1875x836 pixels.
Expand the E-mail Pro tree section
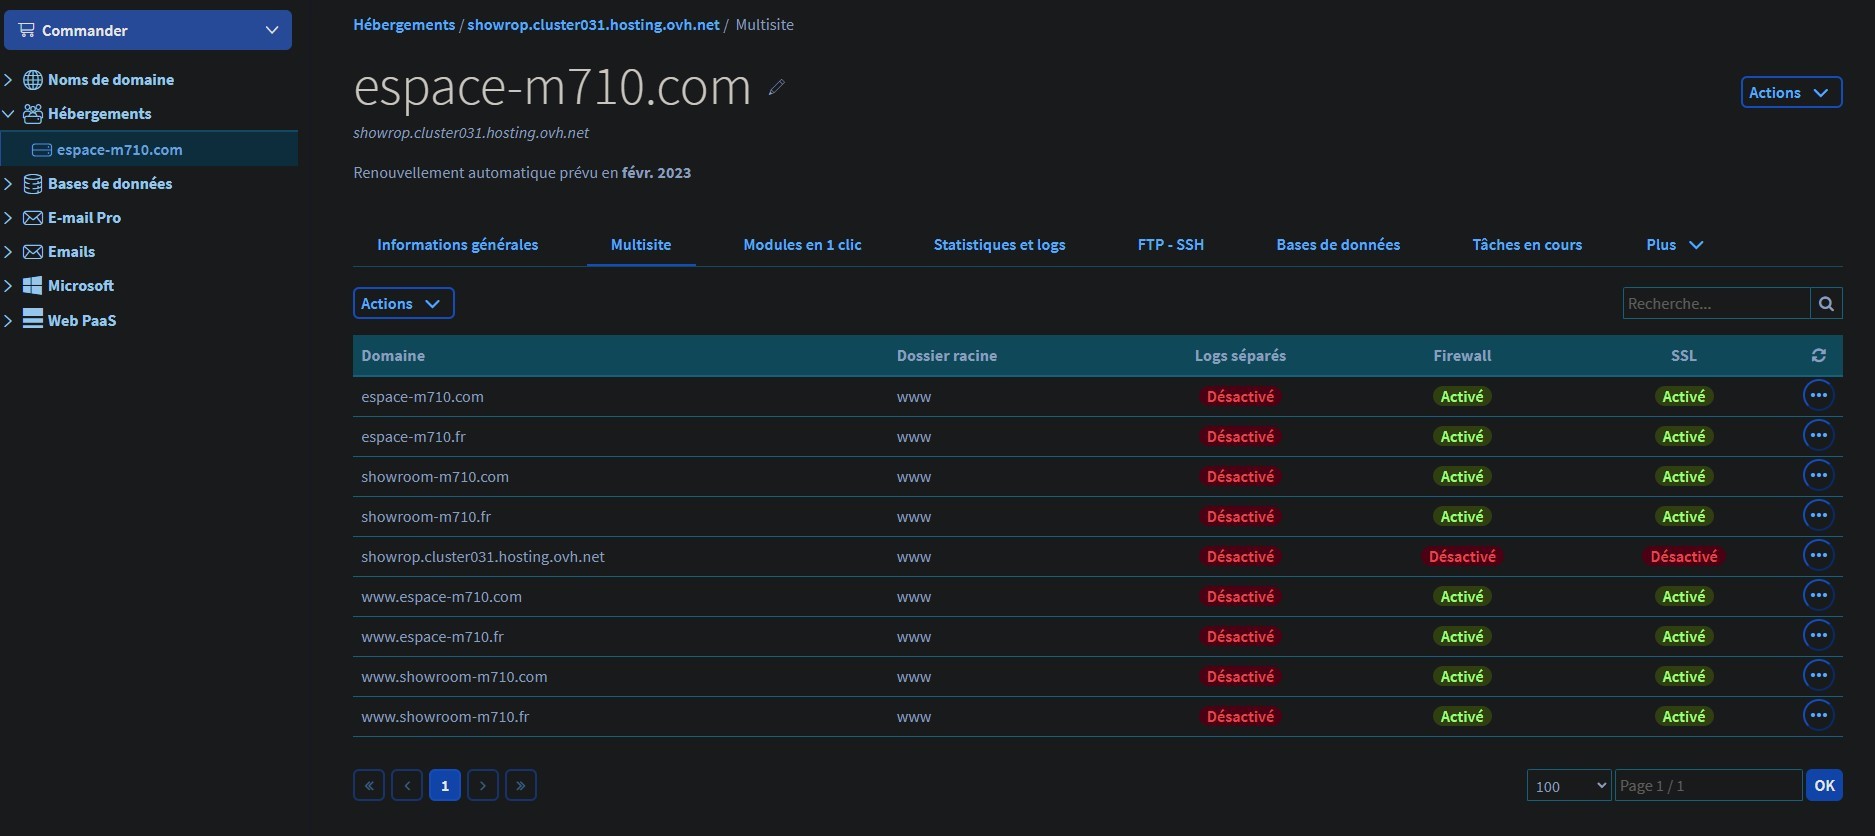9,218
